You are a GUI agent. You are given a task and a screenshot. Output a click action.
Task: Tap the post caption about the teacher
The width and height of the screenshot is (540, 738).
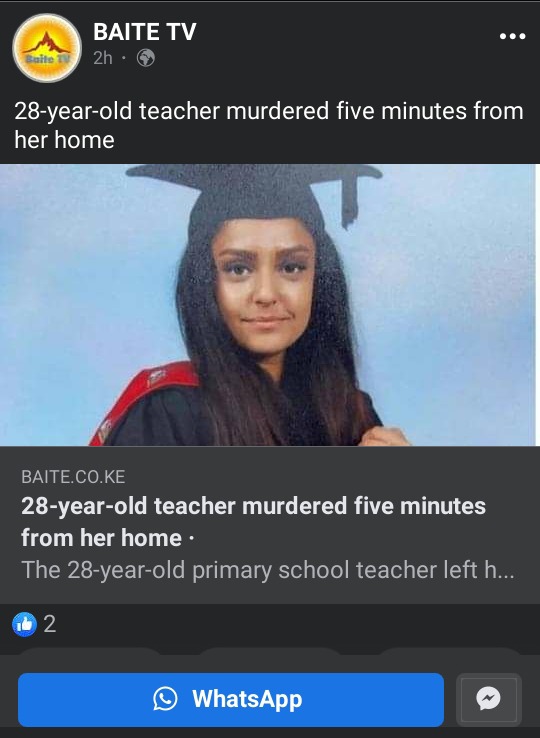tap(269, 125)
